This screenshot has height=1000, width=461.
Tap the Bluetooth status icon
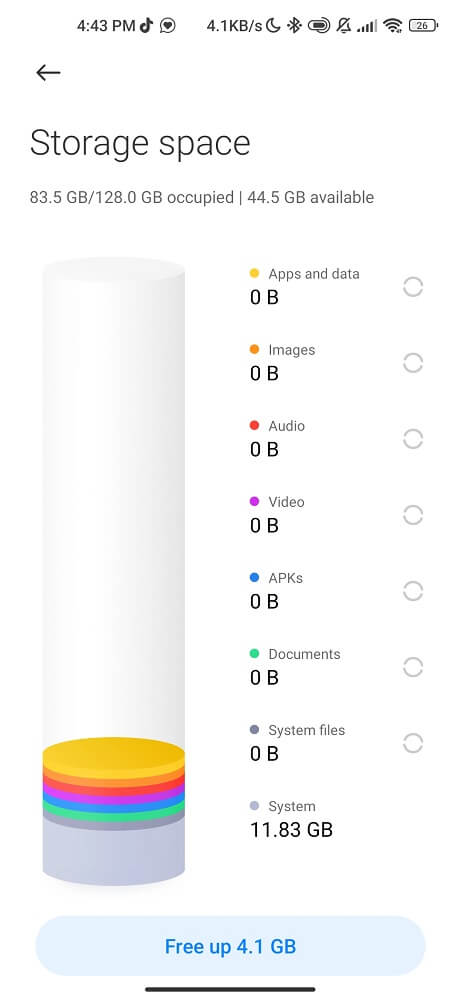(293, 26)
